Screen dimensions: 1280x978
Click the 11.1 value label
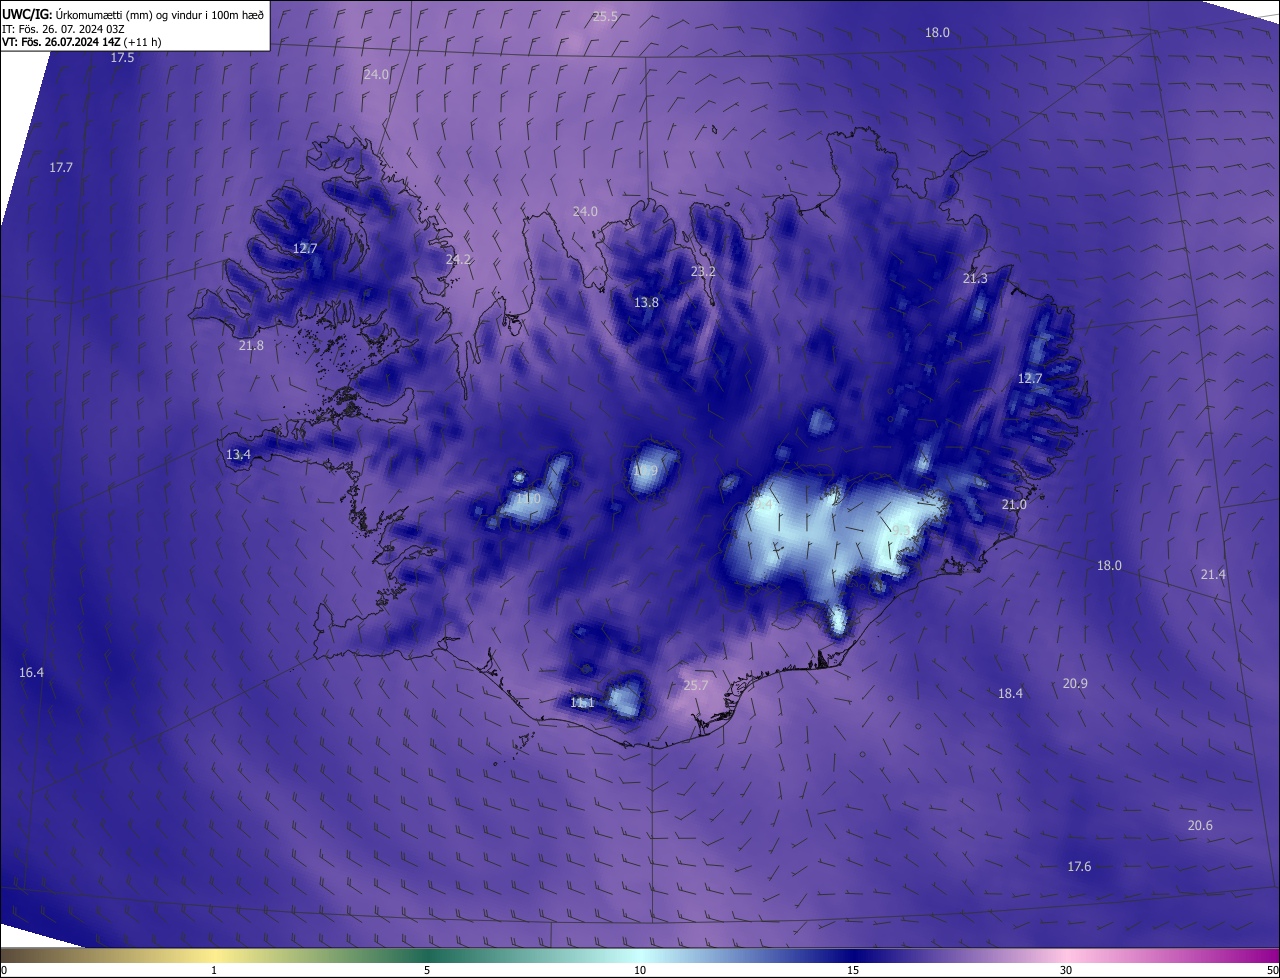coord(582,703)
